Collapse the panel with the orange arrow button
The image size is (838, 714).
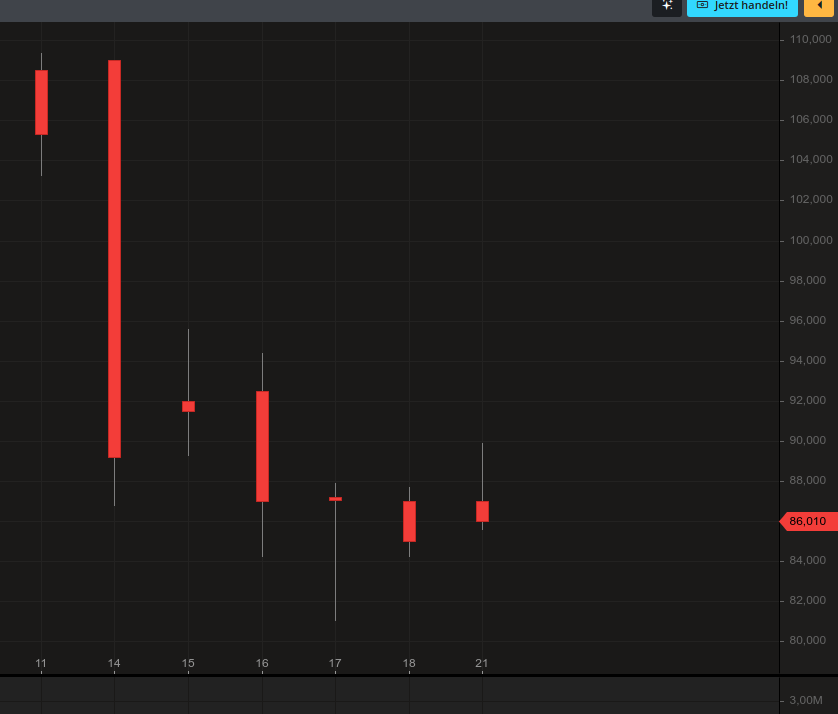(820, 6)
